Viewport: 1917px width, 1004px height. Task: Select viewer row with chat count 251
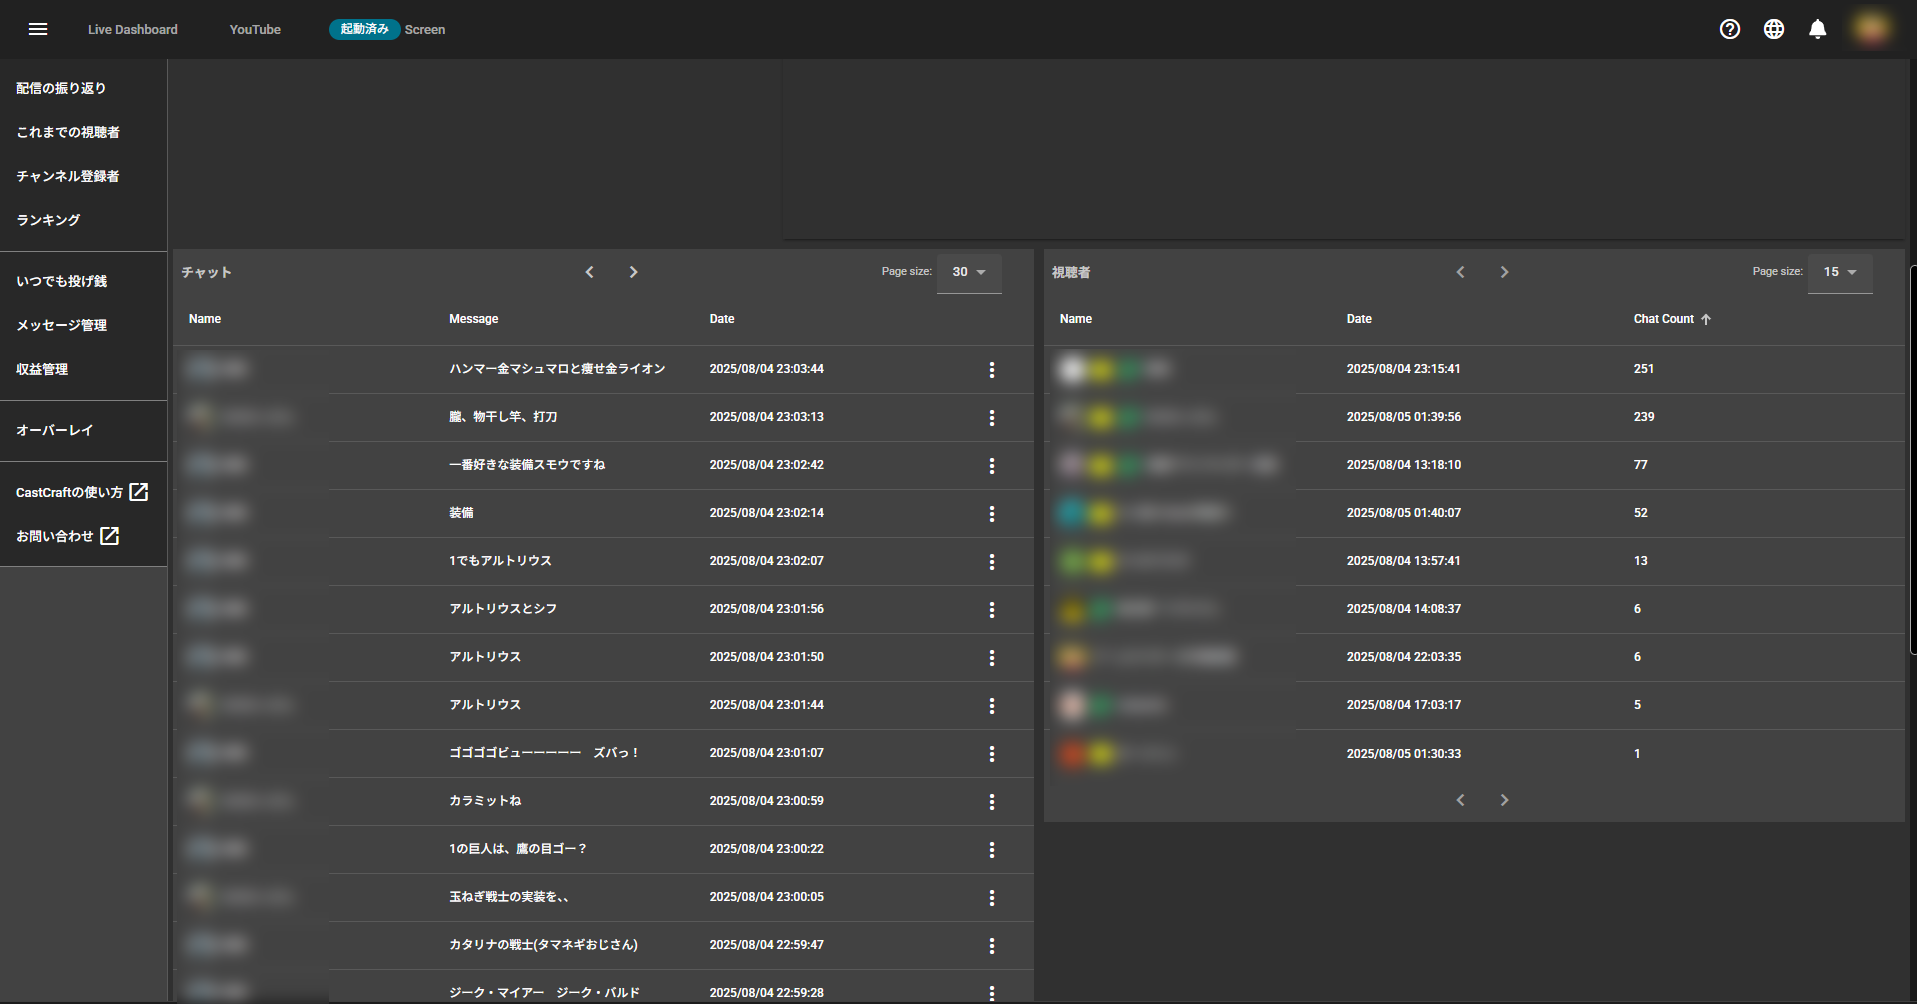pos(1474,369)
